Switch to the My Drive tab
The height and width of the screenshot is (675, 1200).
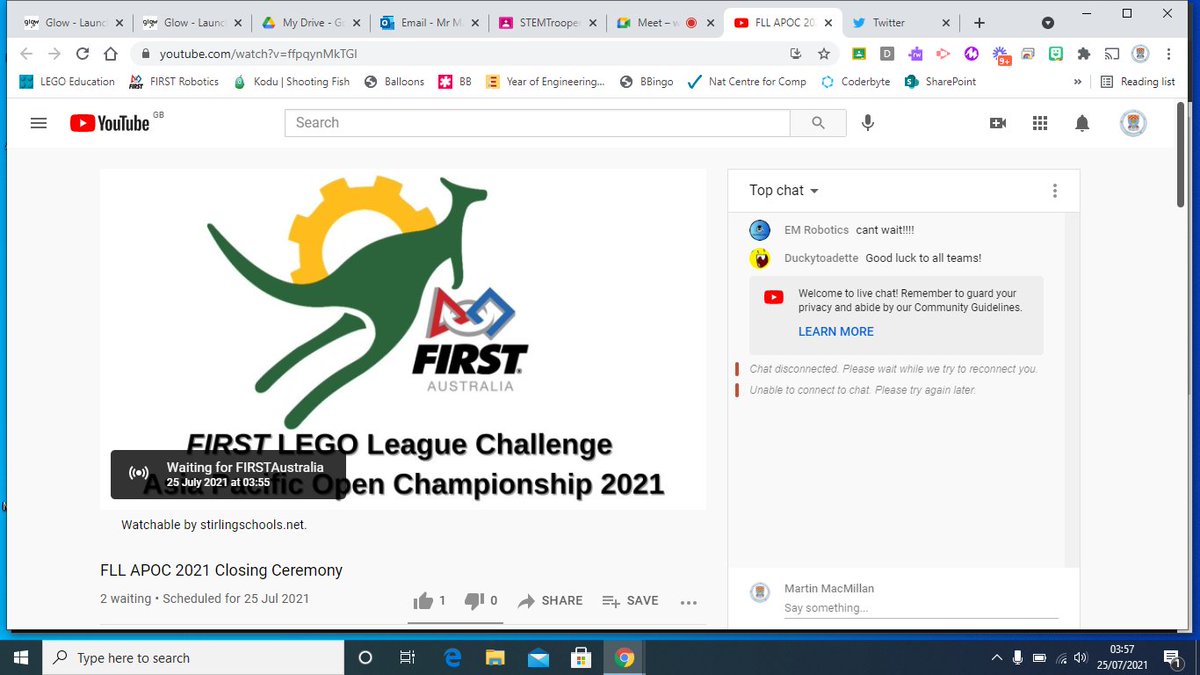(310, 23)
